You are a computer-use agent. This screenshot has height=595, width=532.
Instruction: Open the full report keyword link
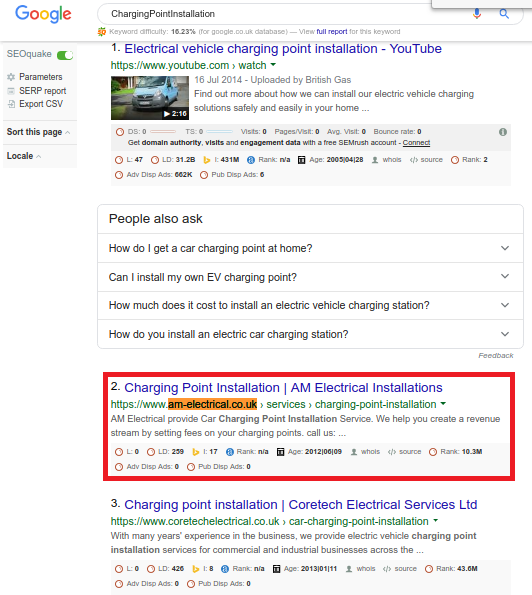(x=332, y=31)
